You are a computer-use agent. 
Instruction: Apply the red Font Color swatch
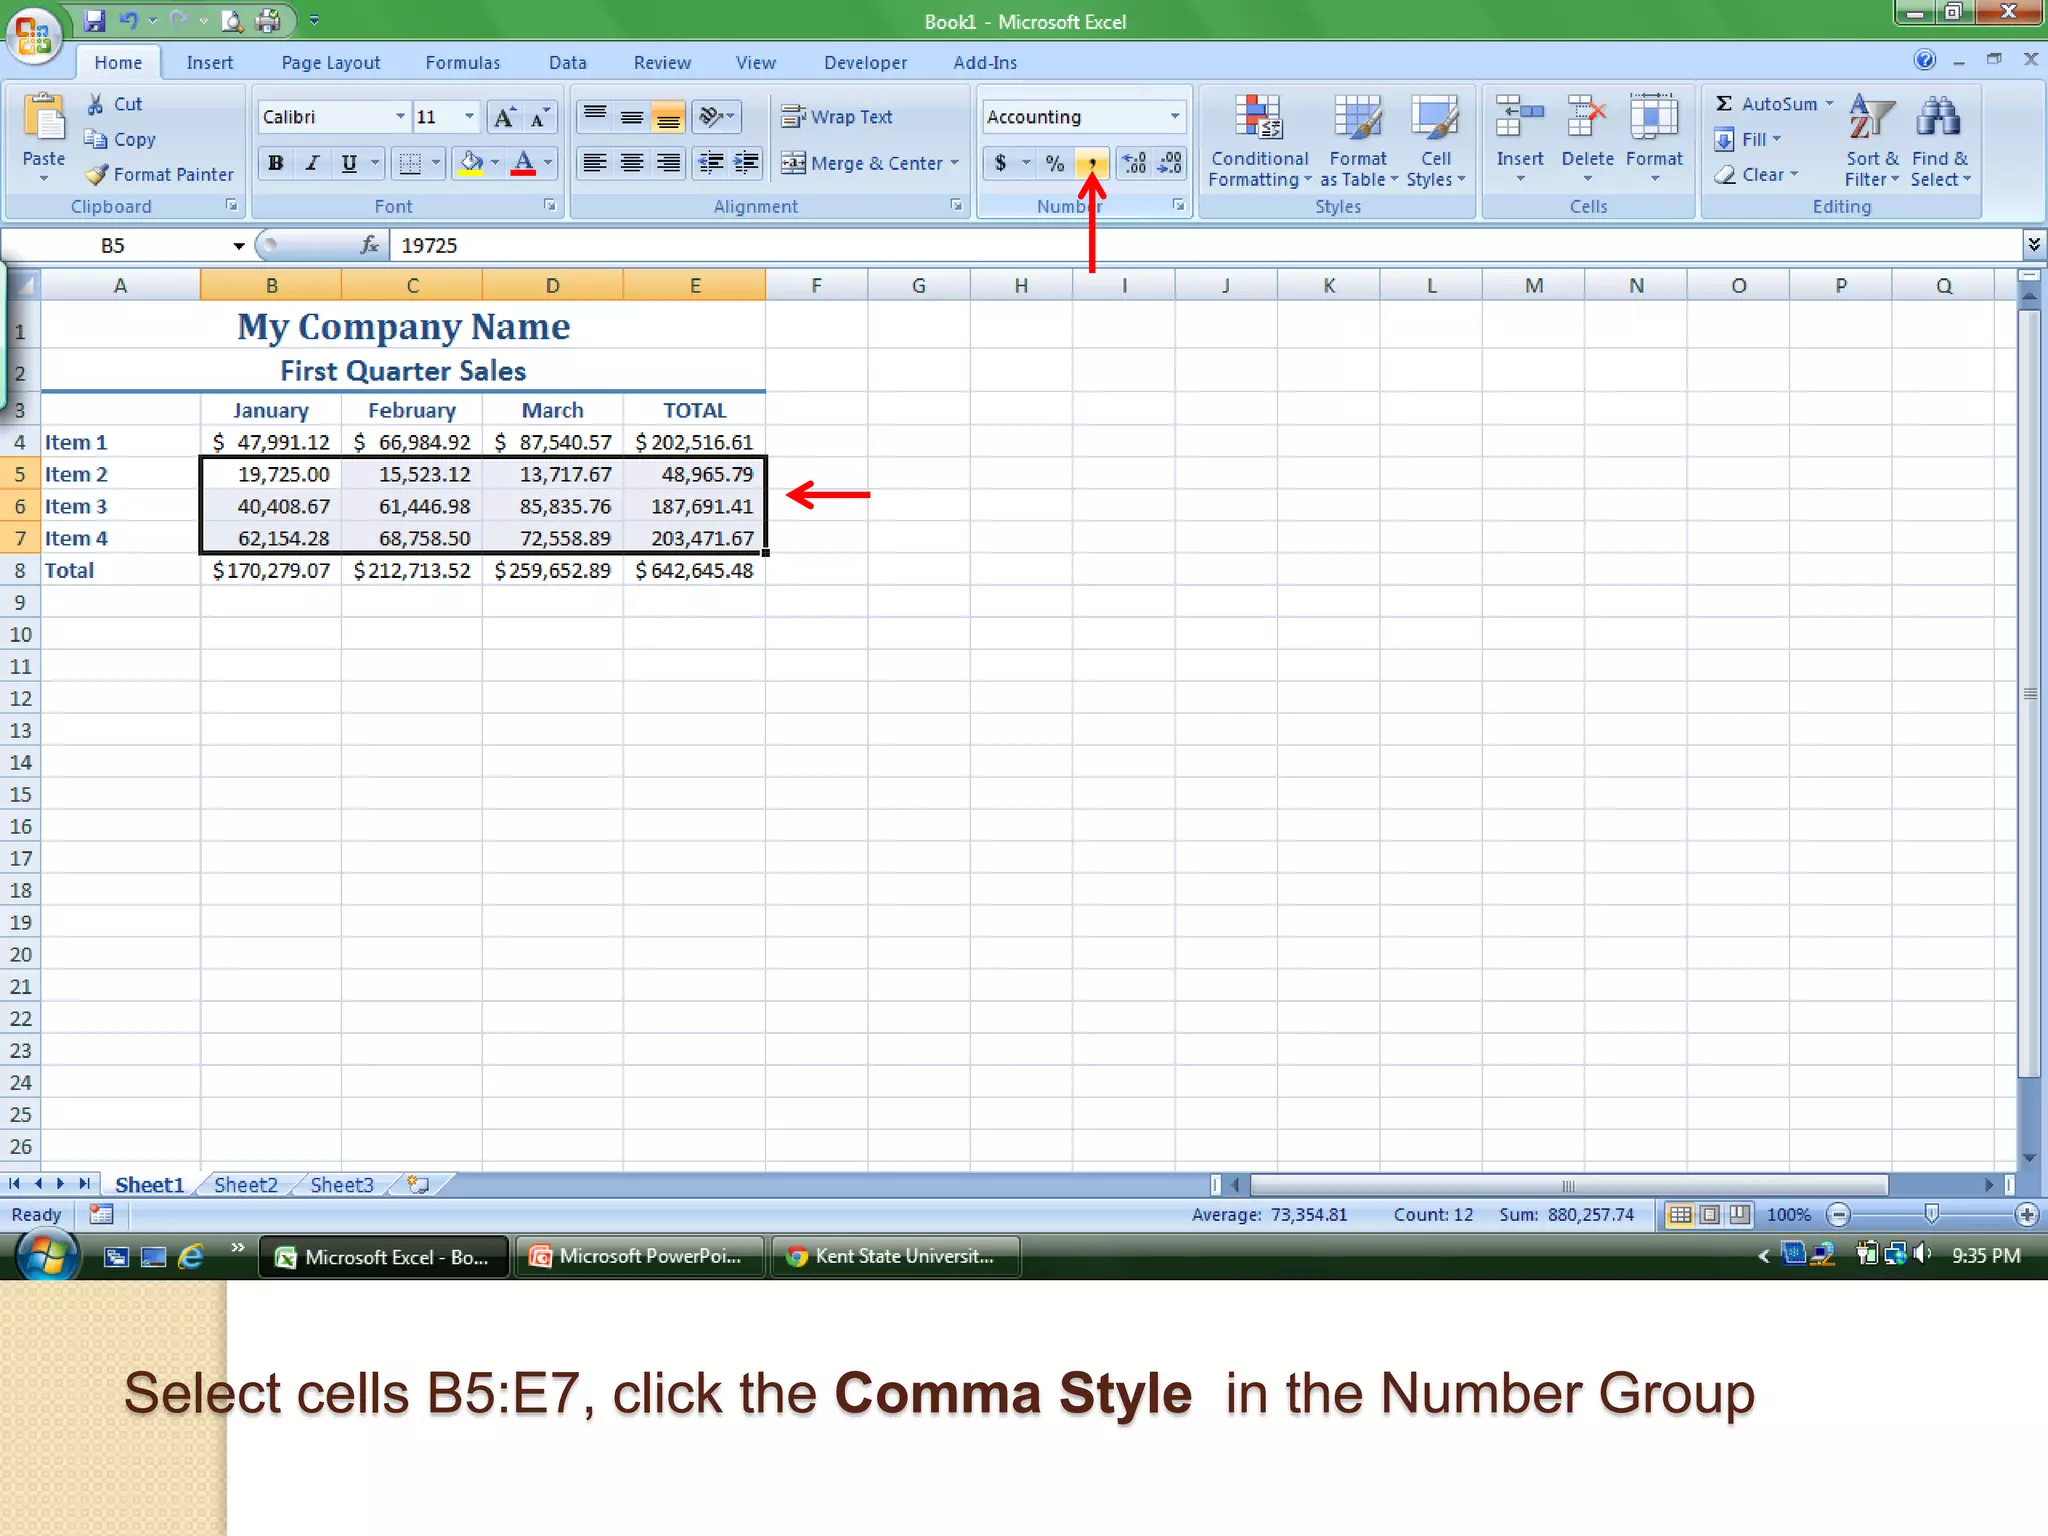(523, 163)
